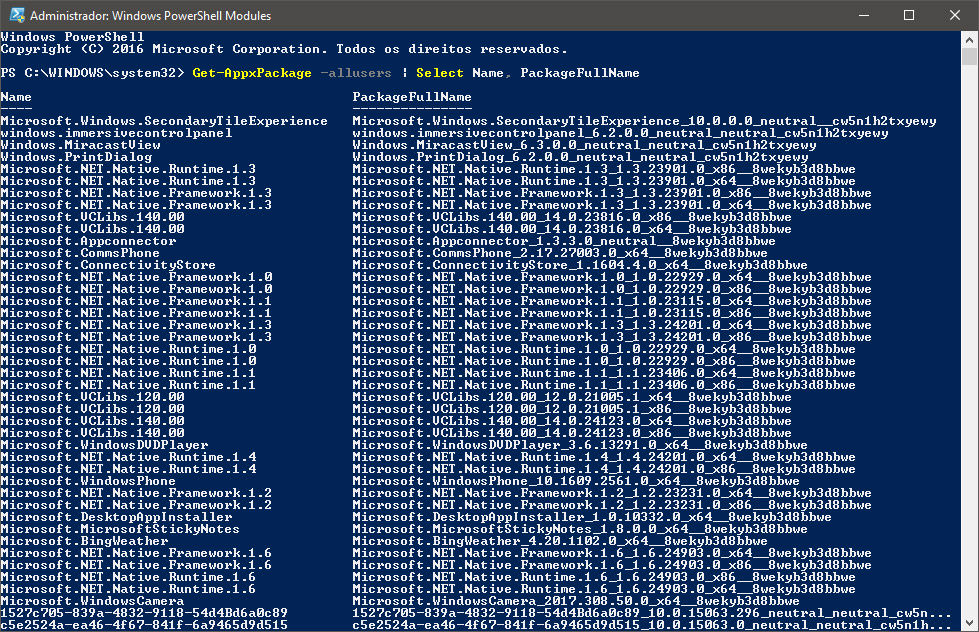Click Windows.MiracastView in Name column
This screenshot has height=632, width=979.
(x=81, y=145)
